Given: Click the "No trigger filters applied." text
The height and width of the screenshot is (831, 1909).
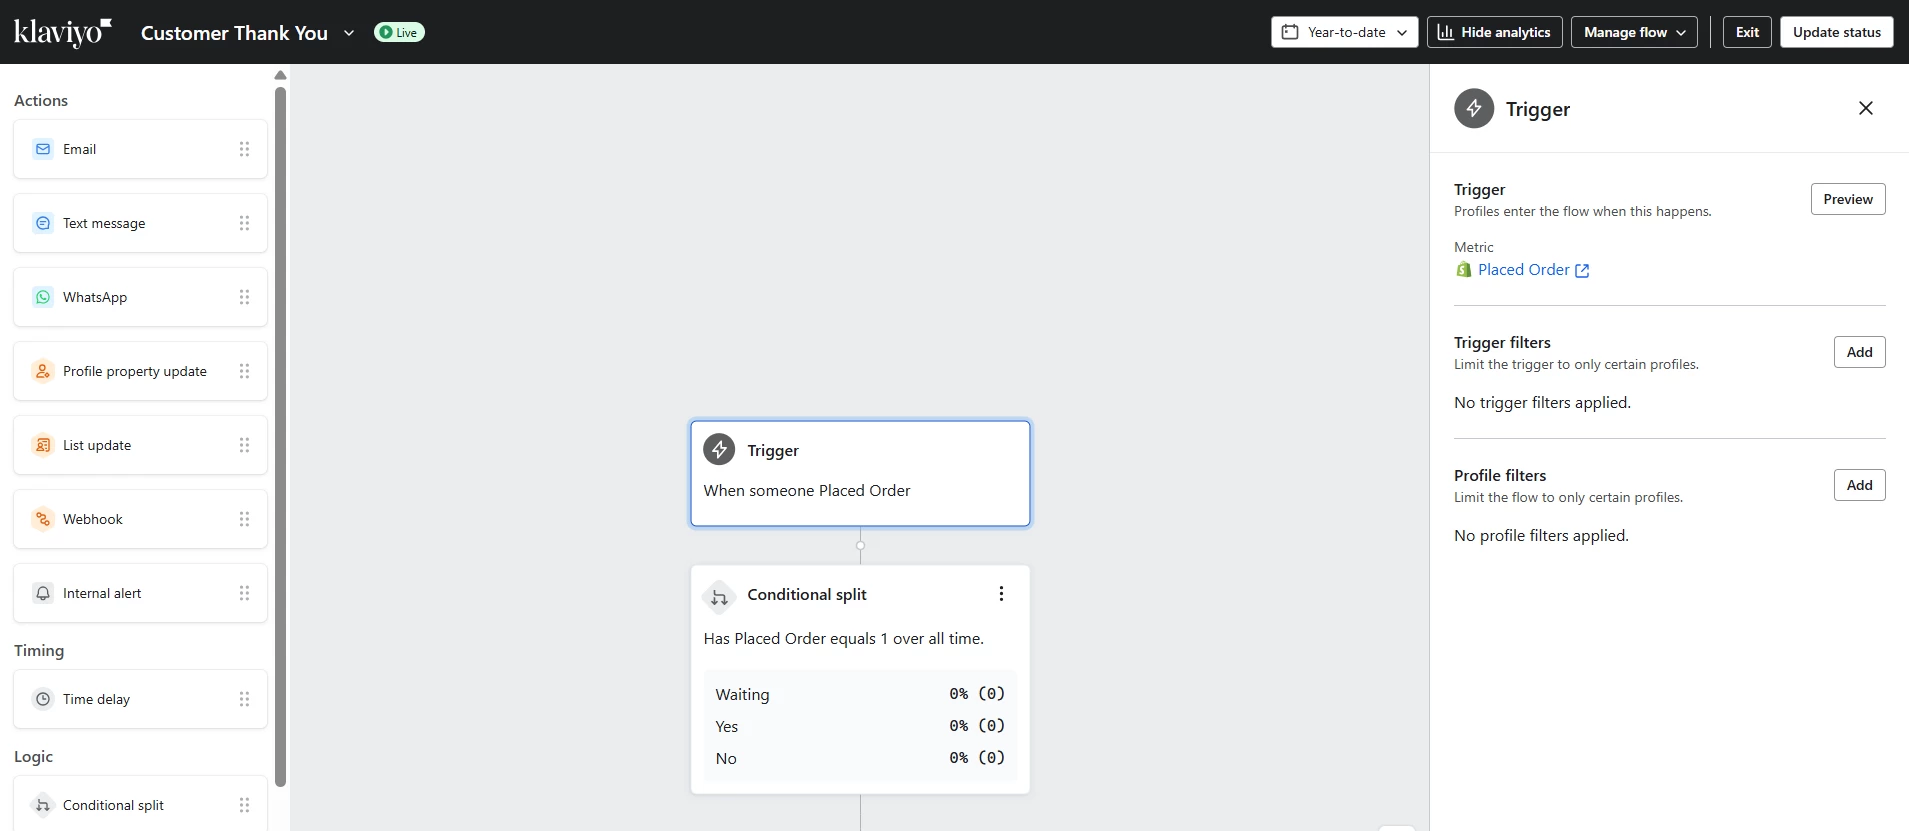Looking at the screenshot, I should pos(1542,403).
